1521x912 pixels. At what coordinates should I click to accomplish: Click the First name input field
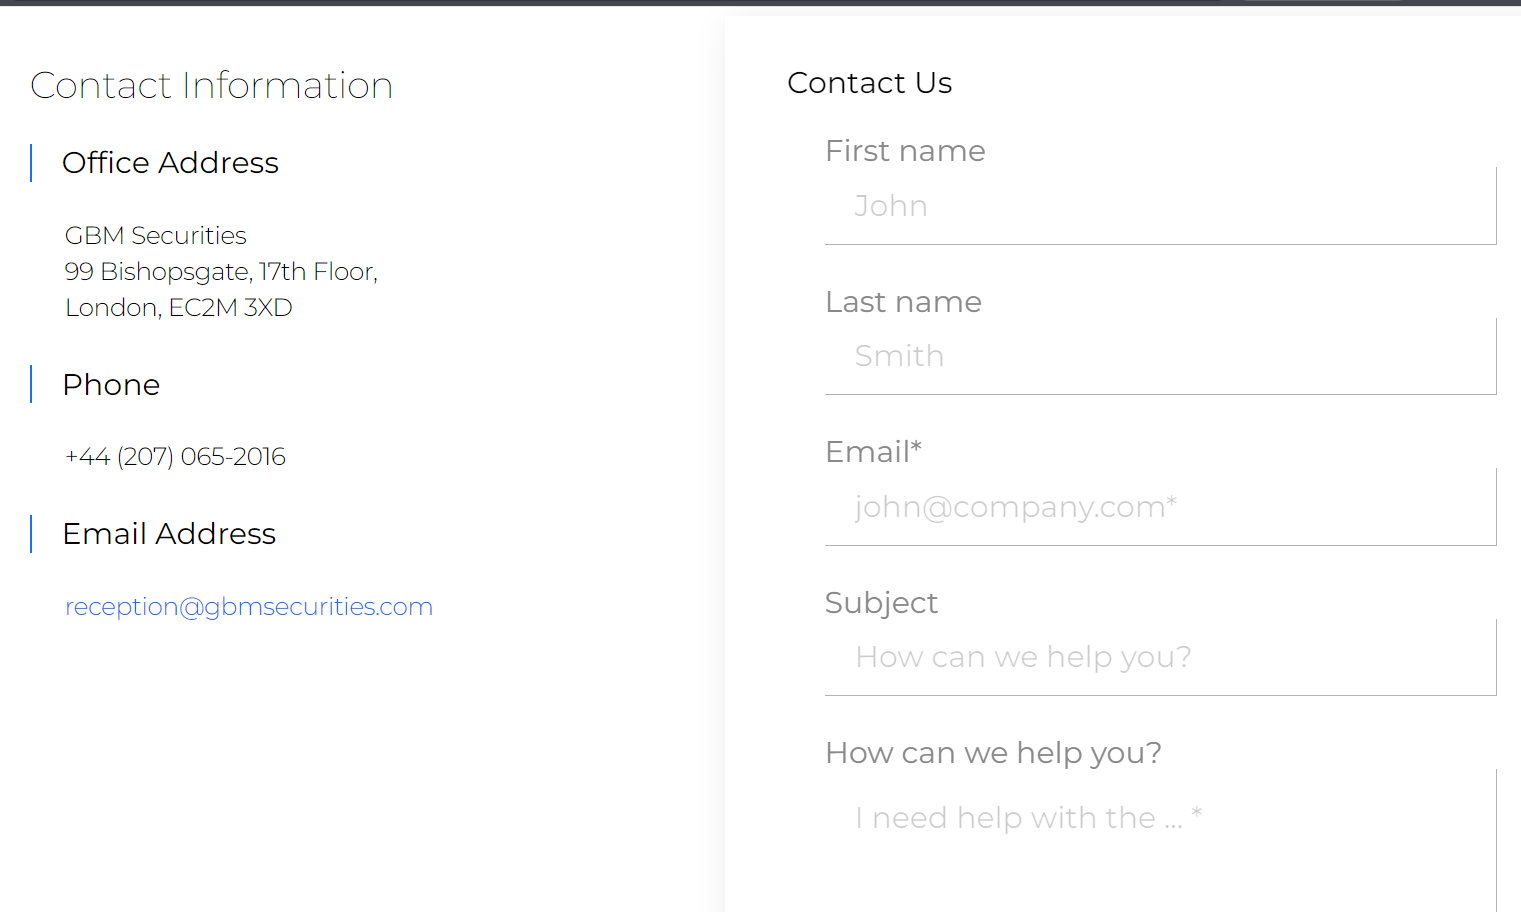pyautogui.click(x=1160, y=206)
